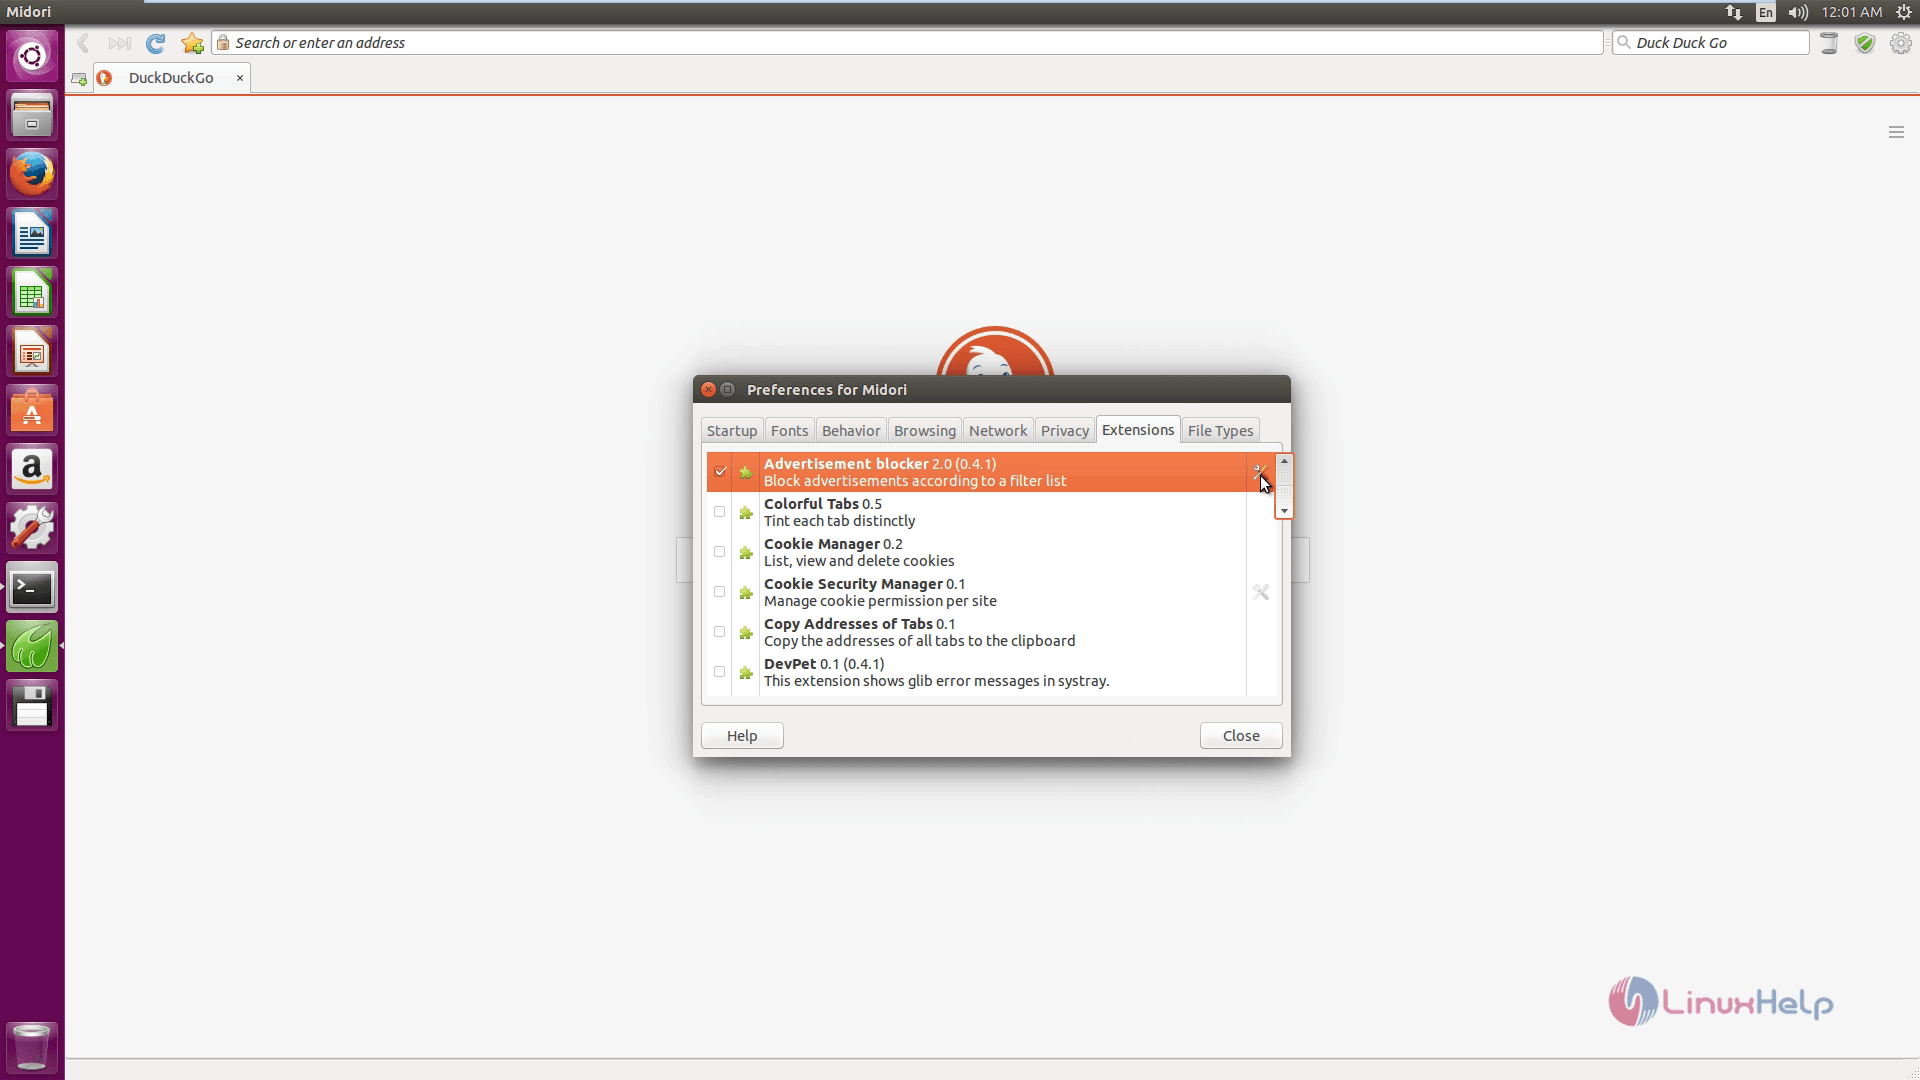Image resolution: width=1920 pixels, height=1080 pixels.
Task: Disable the Advertisement blocker checkbox
Action: [x=720, y=471]
